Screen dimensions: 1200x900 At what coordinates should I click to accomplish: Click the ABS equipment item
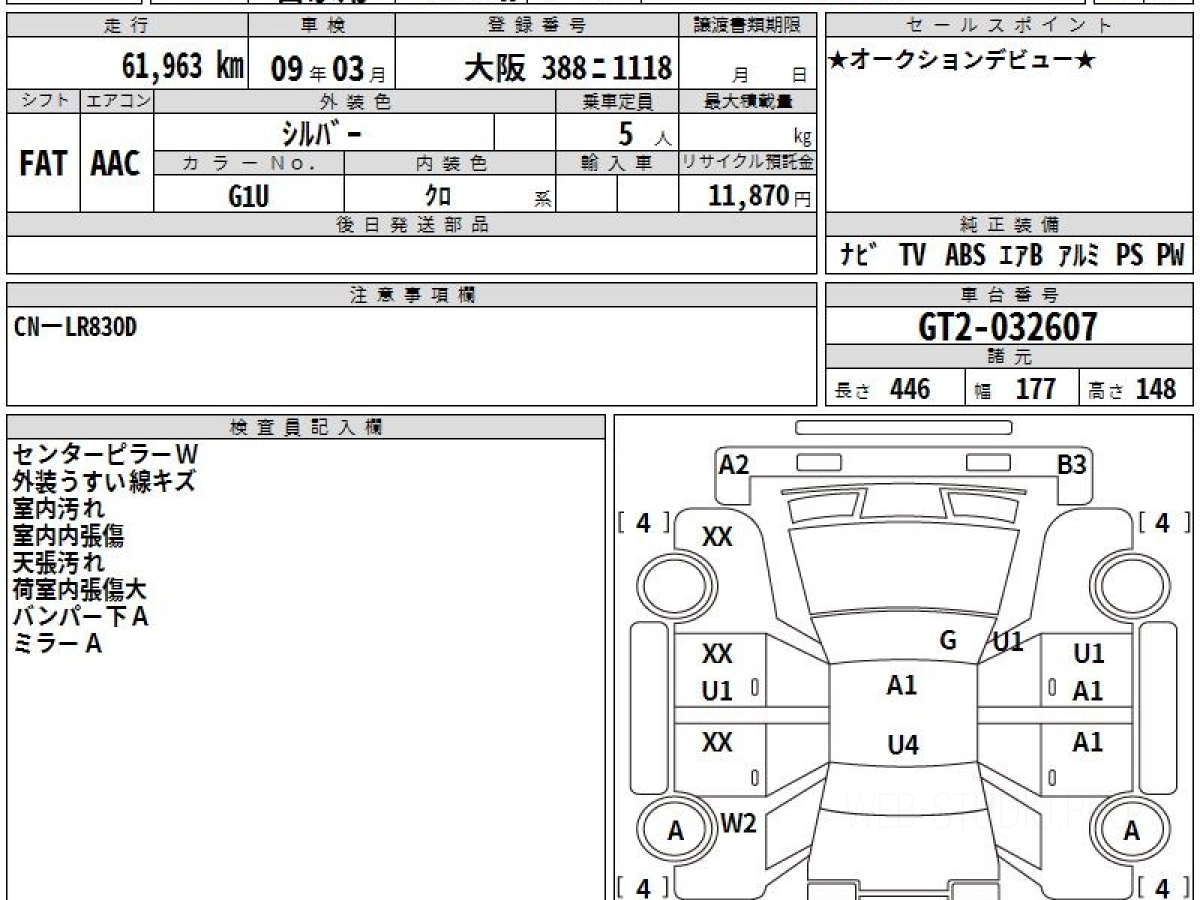pyautogui.click(x=965, y=256)
